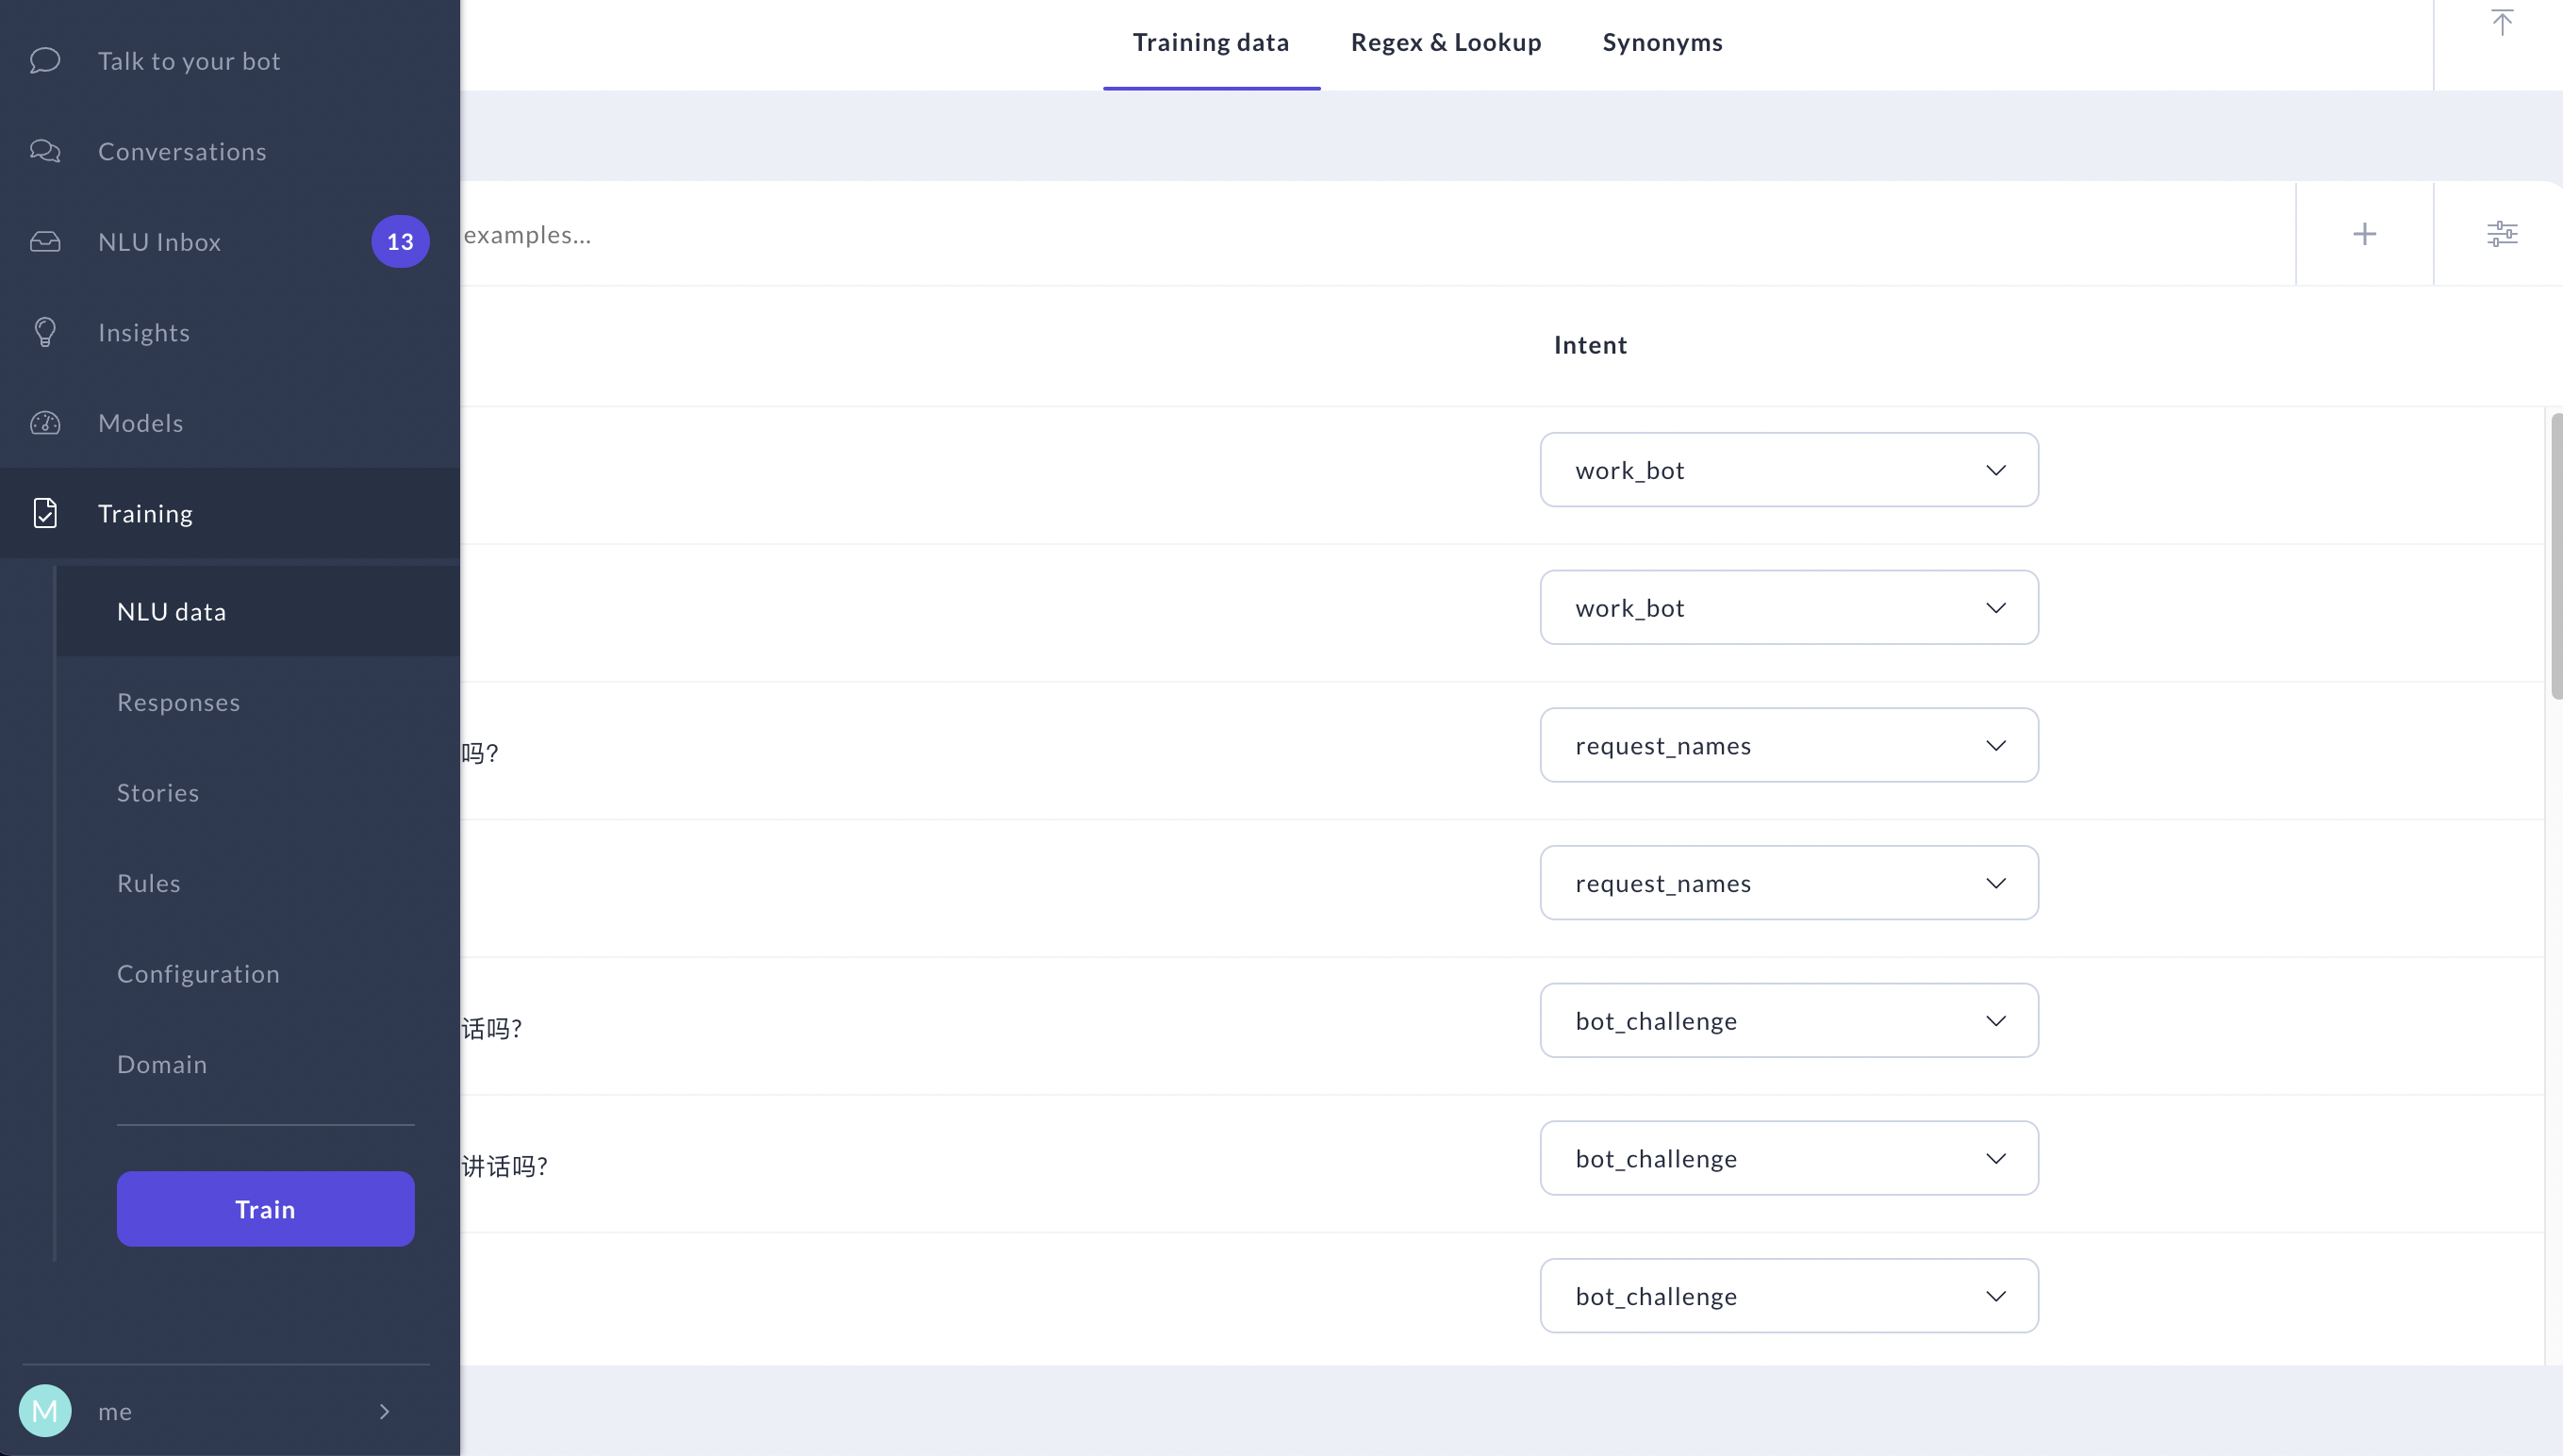Click the Models gauge icon

pos(45,423)
